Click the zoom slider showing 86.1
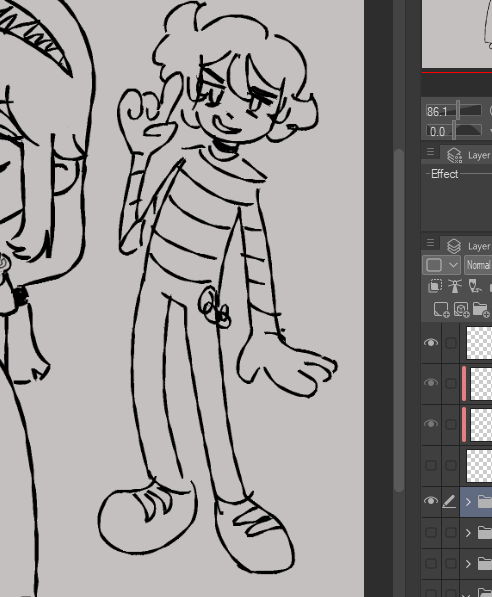The width and height of the screenshot is (492, 597). pos(454,111)
